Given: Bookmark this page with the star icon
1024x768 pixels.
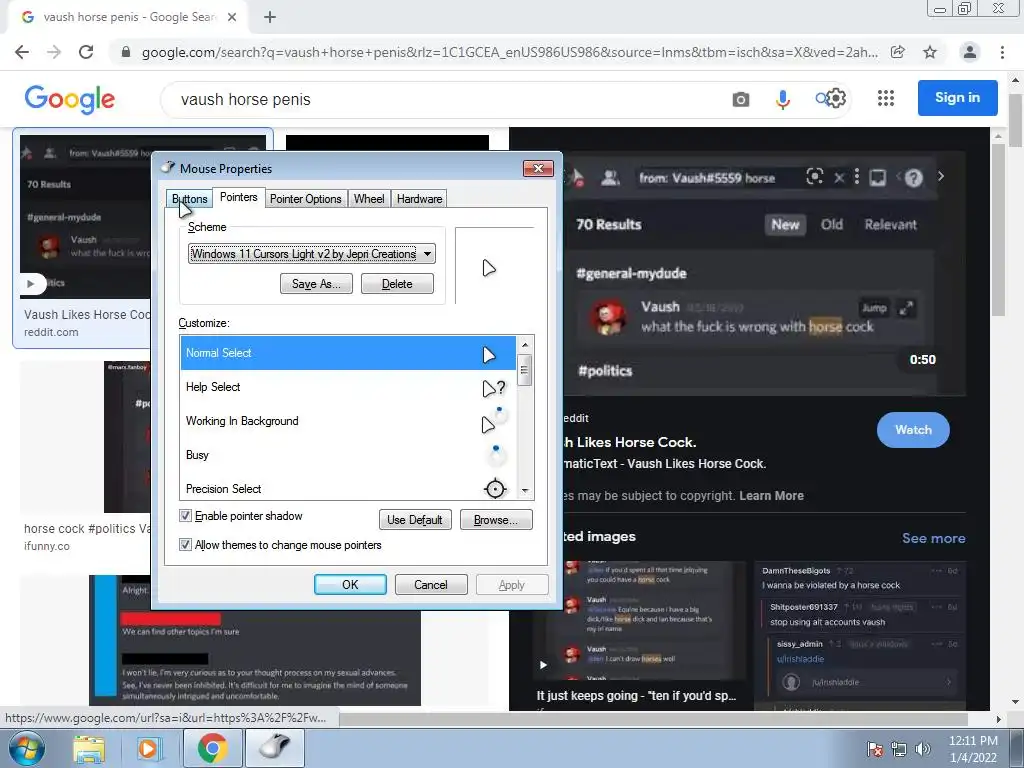Looking at the screenshot, I should click(930, 52).
